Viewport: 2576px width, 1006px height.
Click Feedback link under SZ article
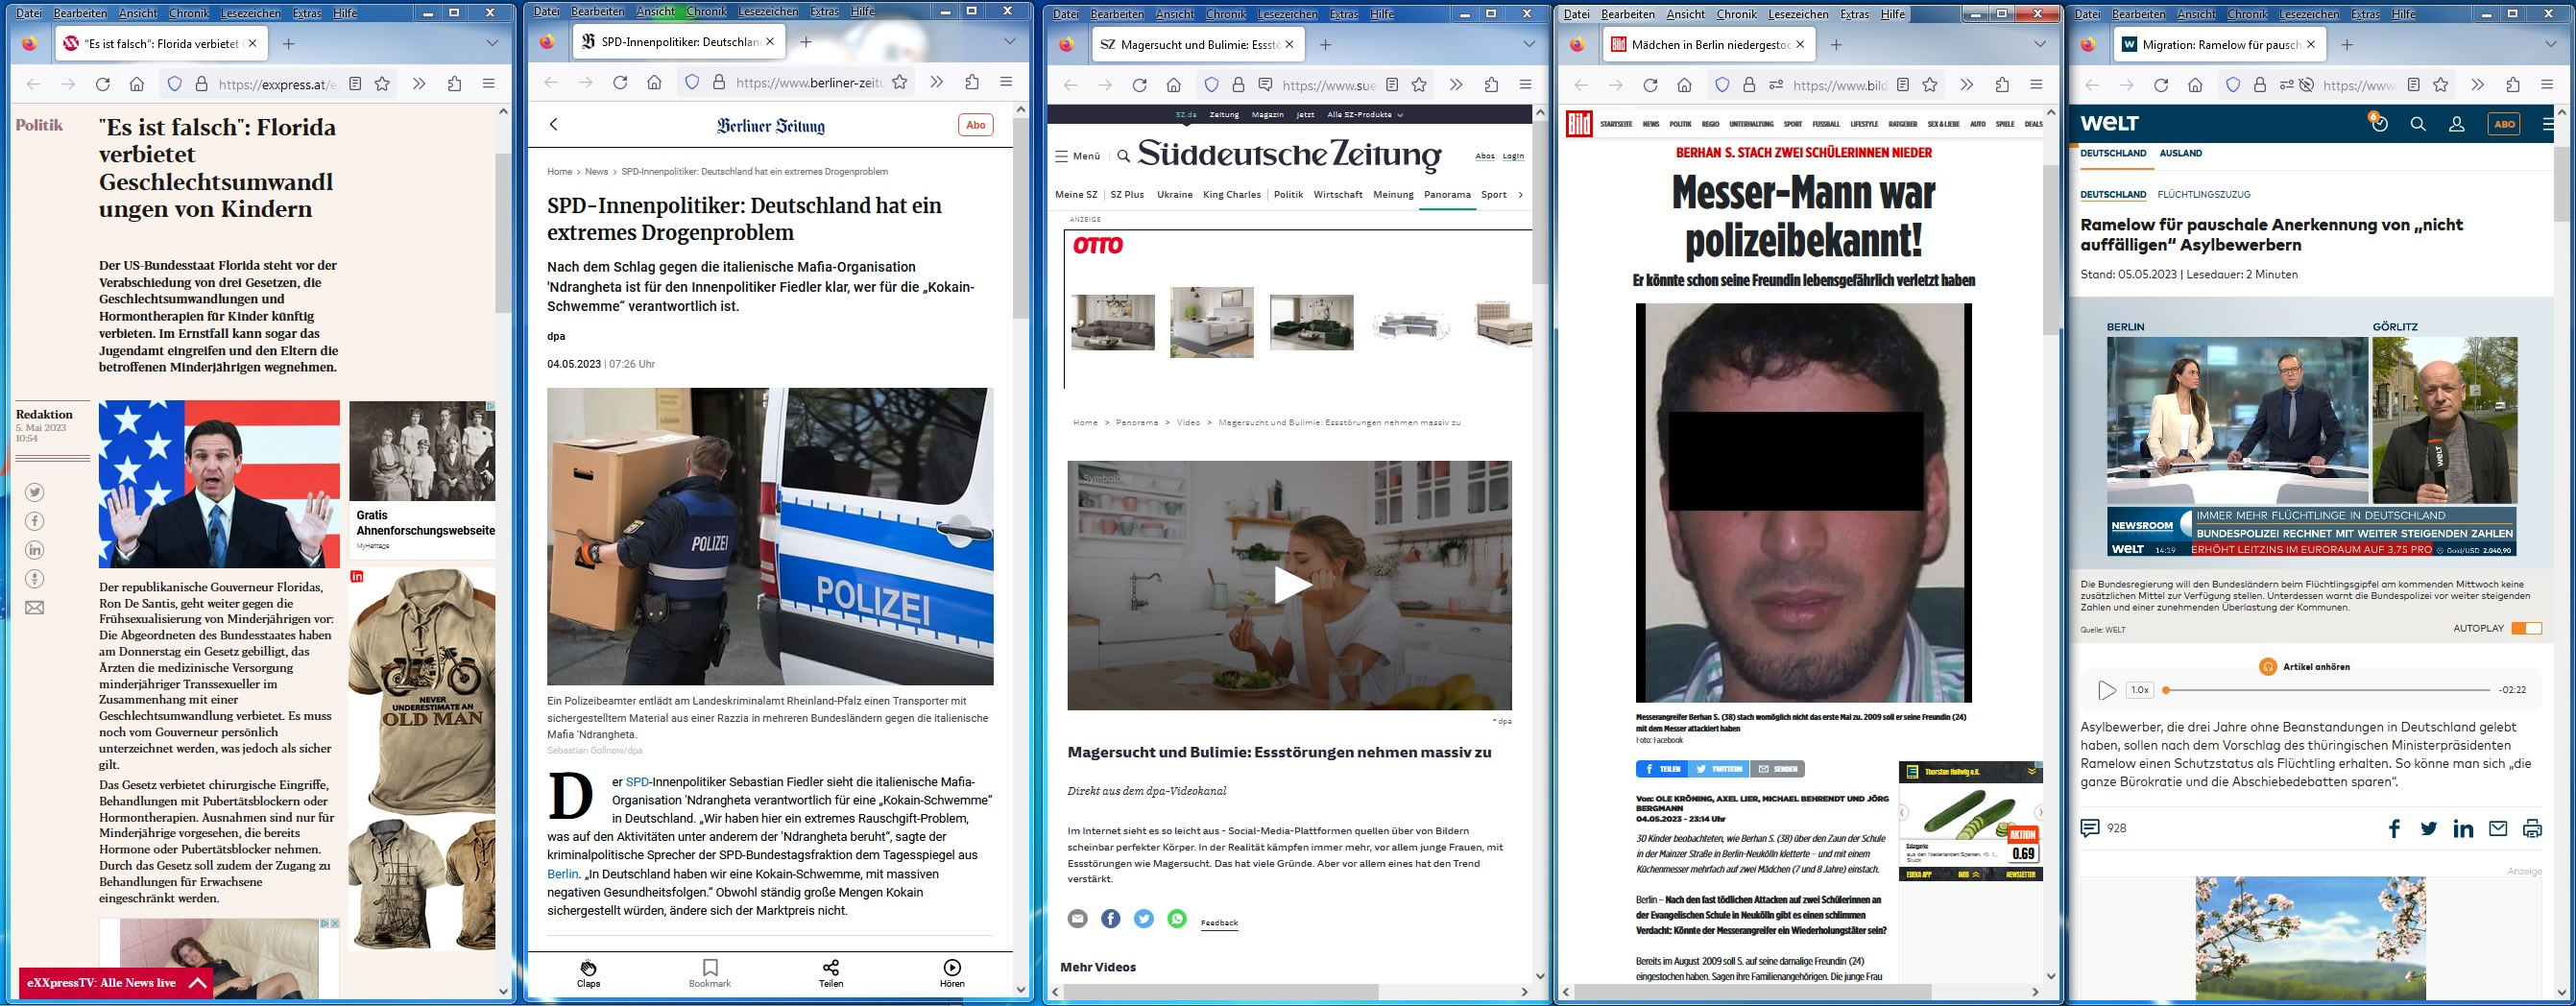[x=1219, y=922]
